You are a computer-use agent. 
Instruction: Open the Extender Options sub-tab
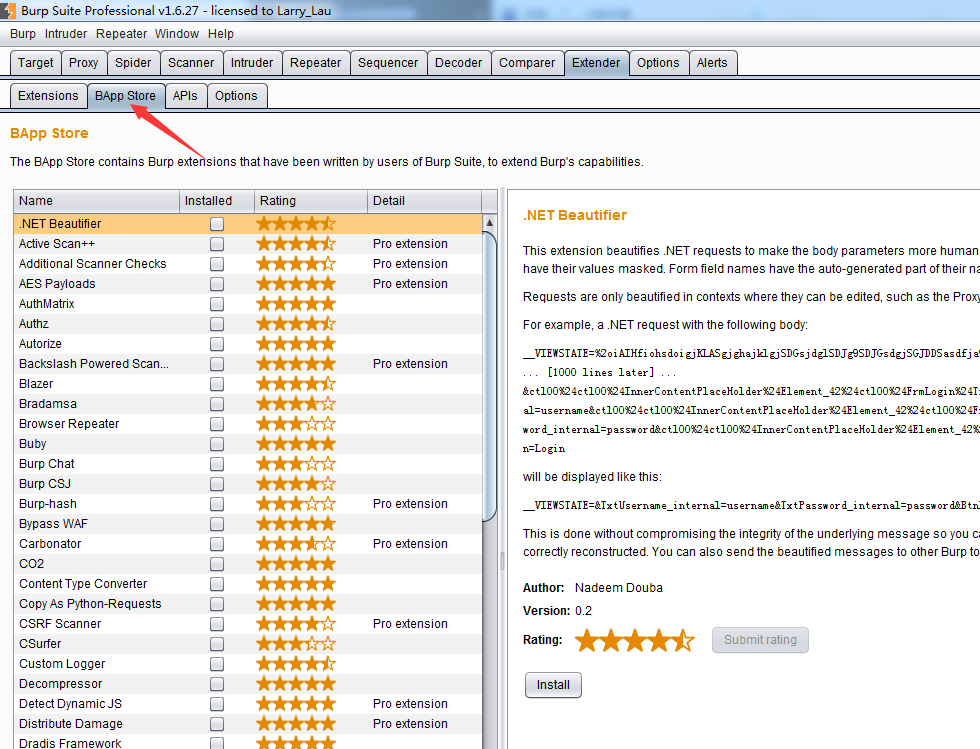(x=236, y=96)
